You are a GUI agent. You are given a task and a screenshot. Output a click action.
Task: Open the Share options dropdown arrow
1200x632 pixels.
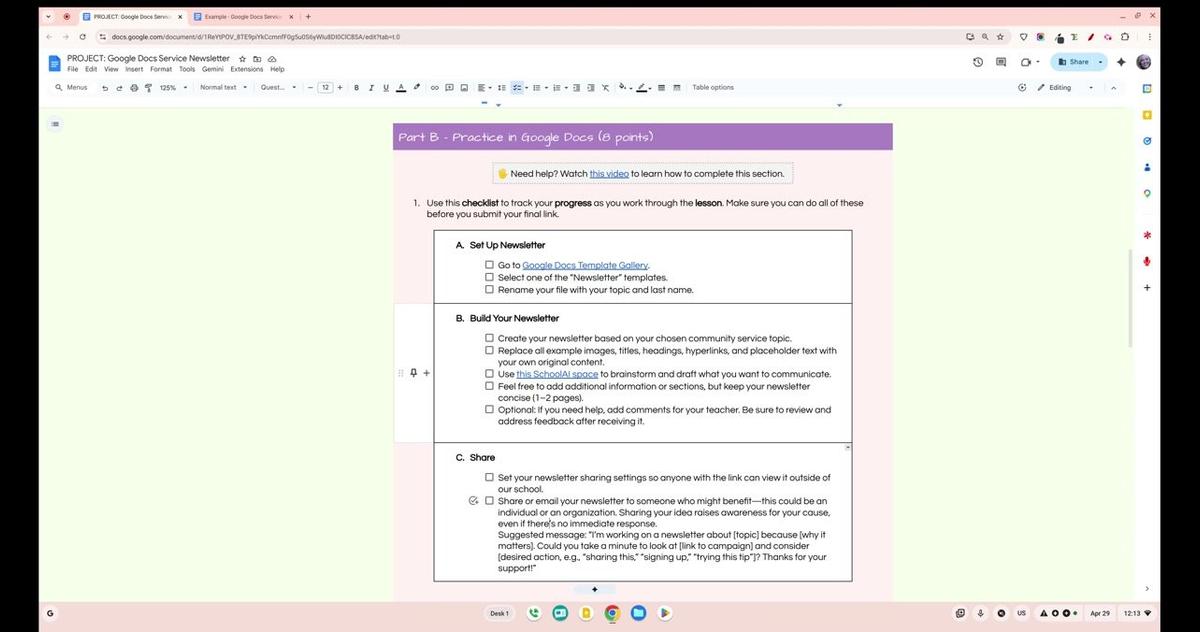[x=1101, y=62]
